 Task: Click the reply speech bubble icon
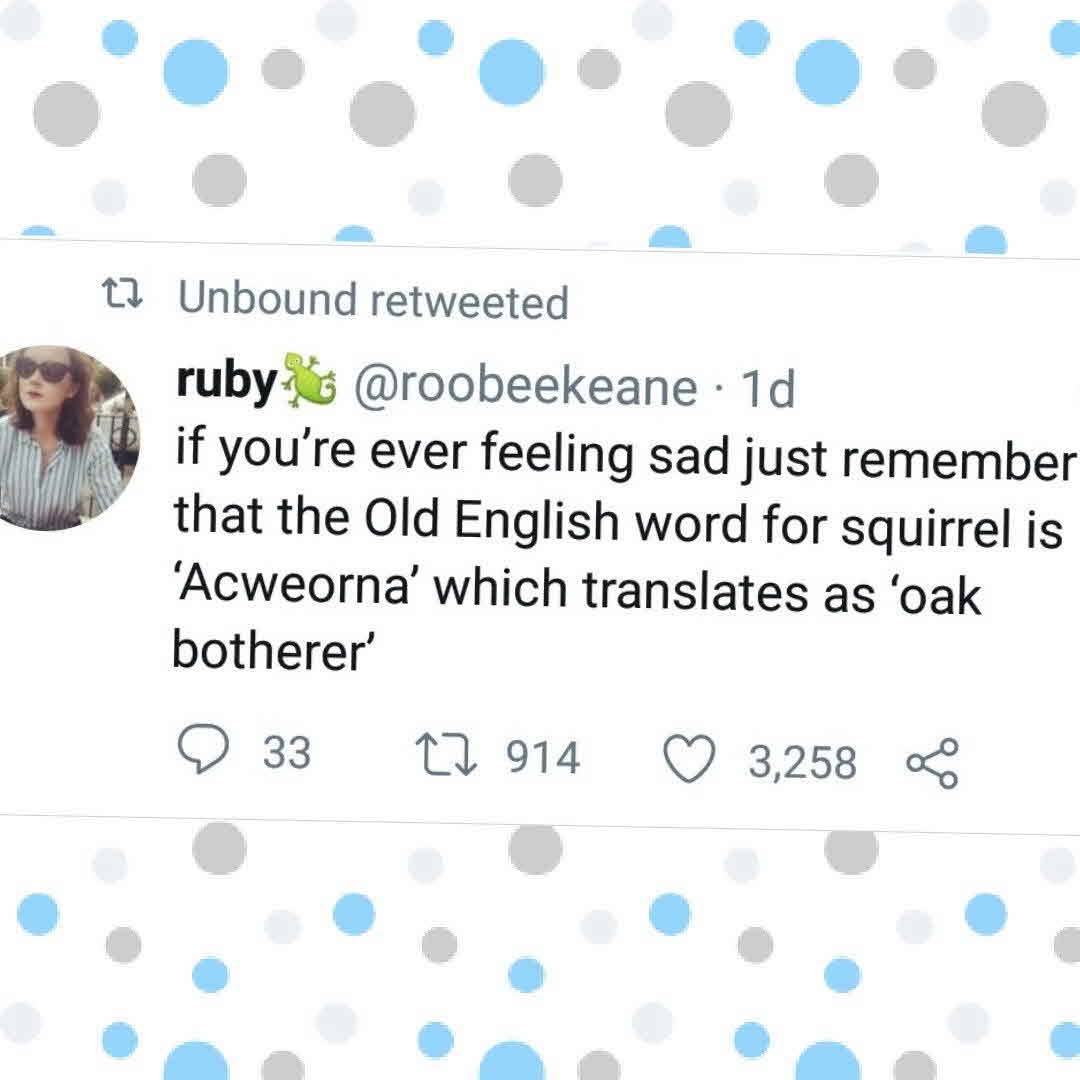point(203,750)
